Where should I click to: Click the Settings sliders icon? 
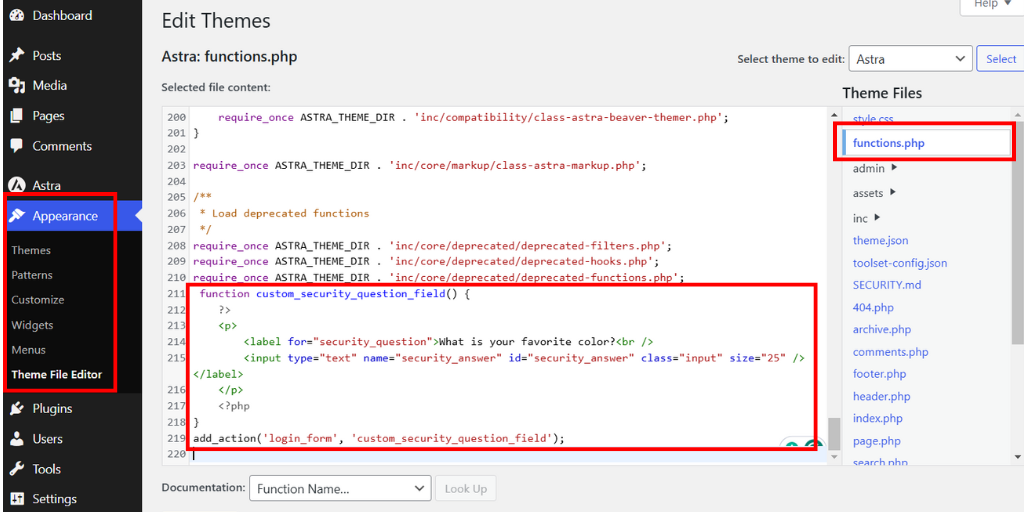[x=17, y=499]
